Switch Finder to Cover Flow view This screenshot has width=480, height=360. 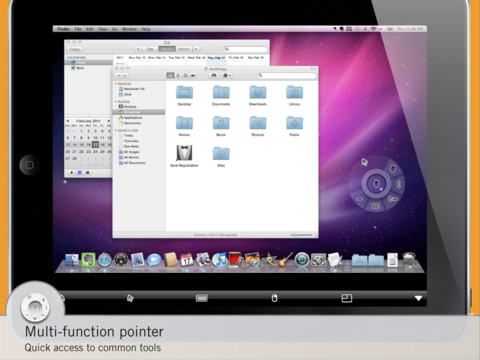[x=193, y=75]
